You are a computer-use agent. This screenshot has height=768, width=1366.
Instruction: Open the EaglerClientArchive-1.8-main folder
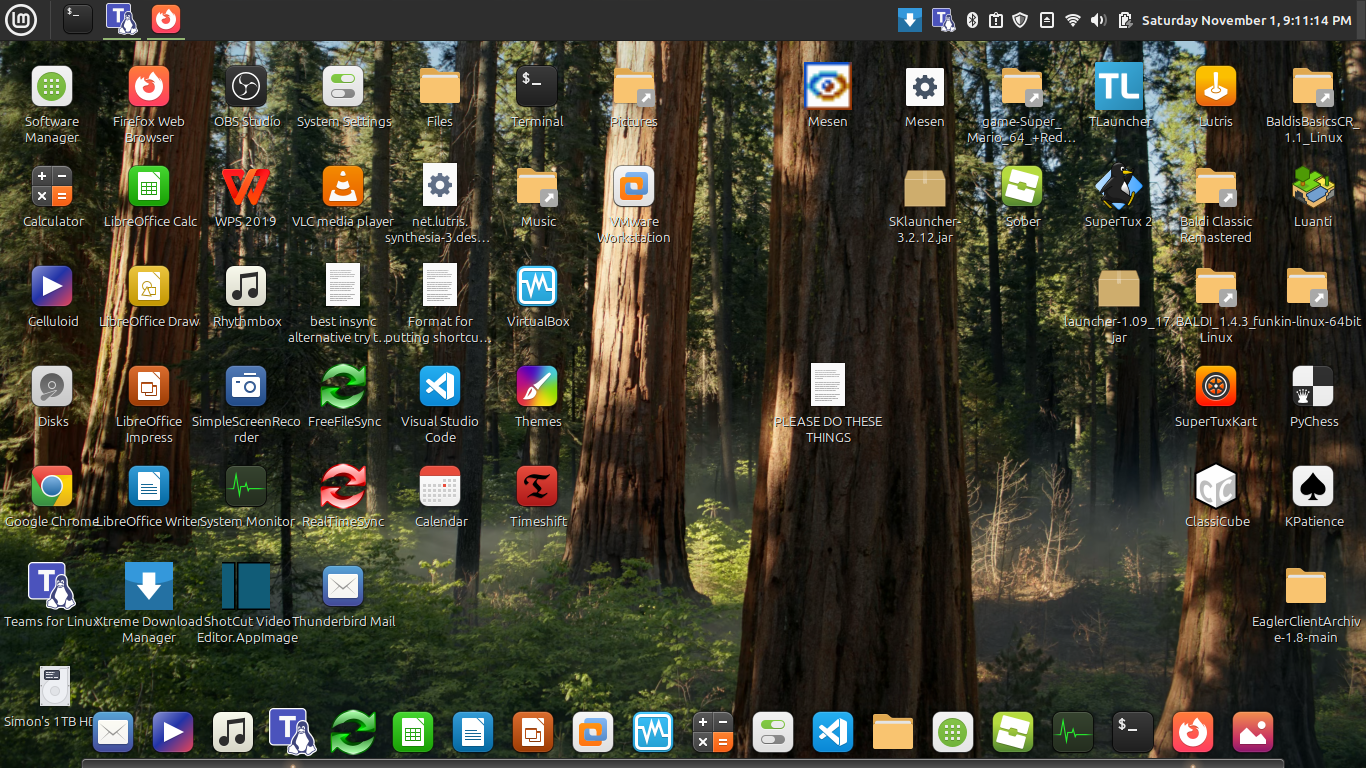click(1306, 587)
